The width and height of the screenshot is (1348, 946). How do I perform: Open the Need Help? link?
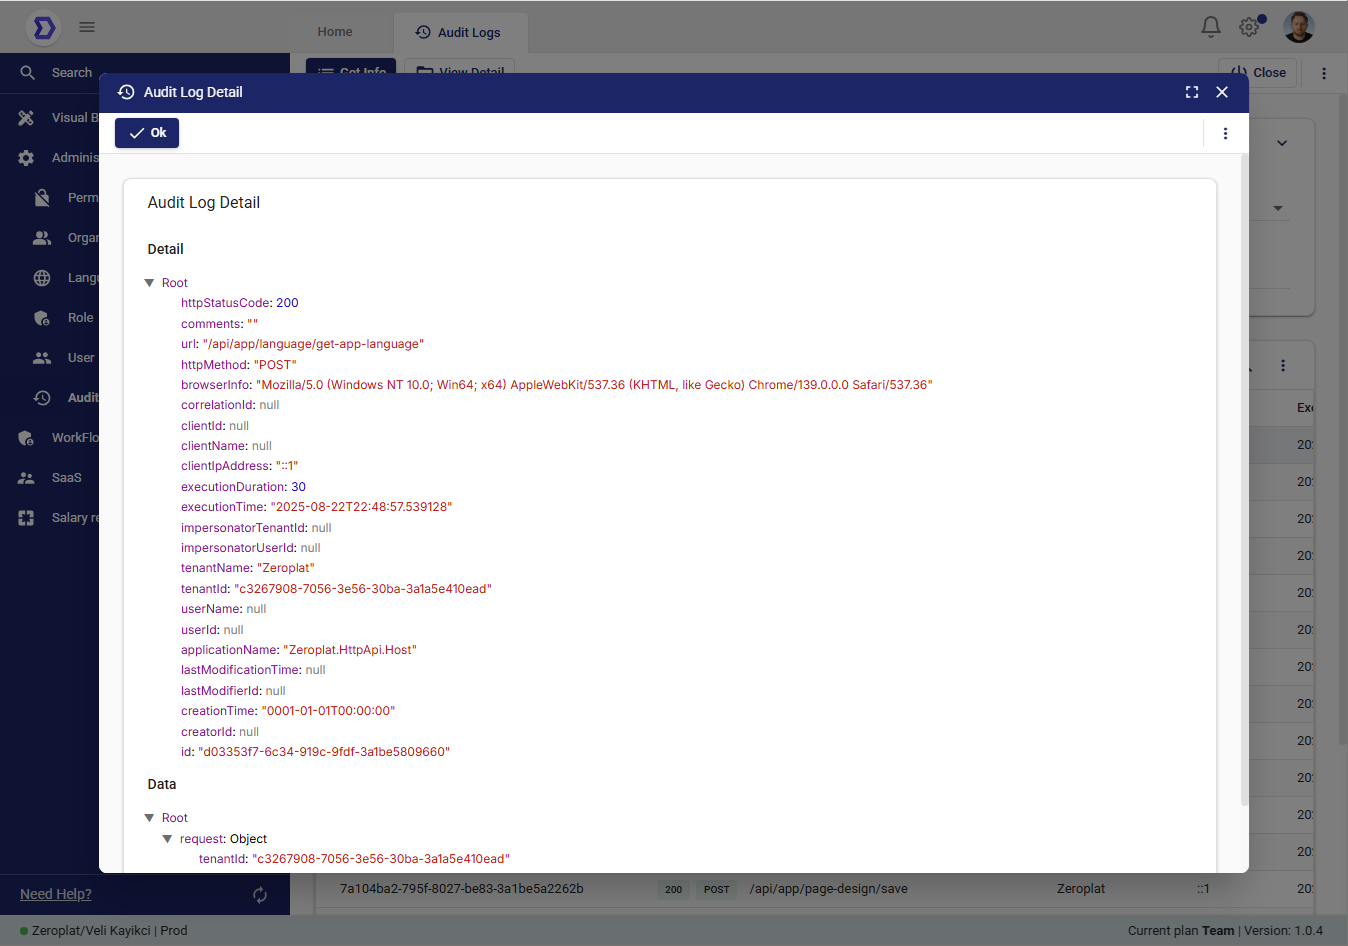click(x=56, y=894)
